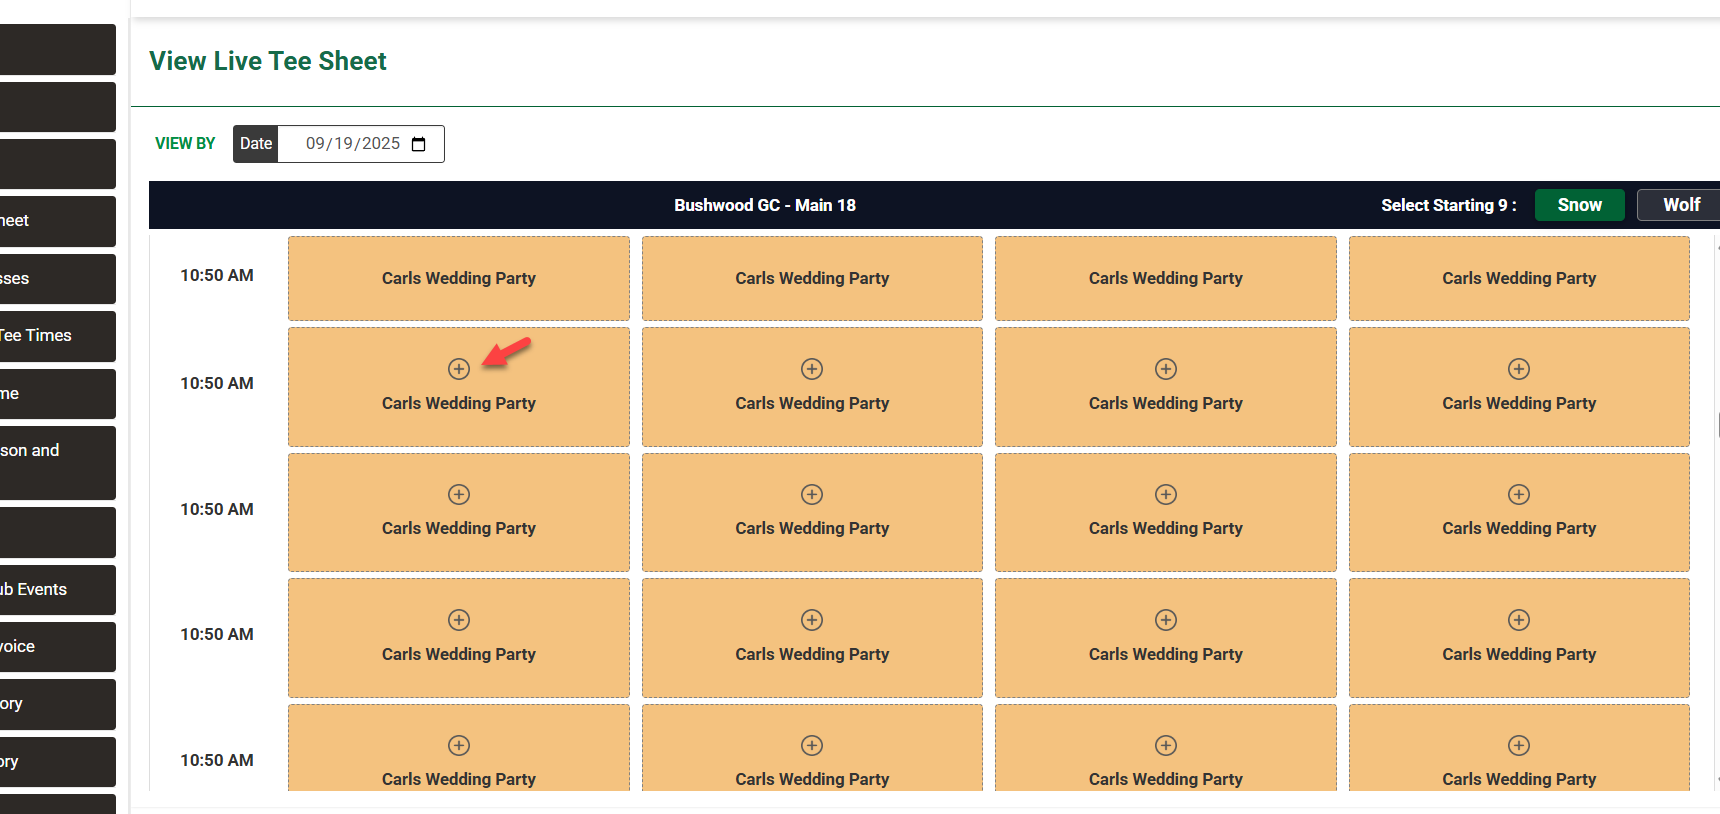Viewport: 1720px width, 814px height.
Task: Select Snow as starting nine
Action: coord(1579,205)
